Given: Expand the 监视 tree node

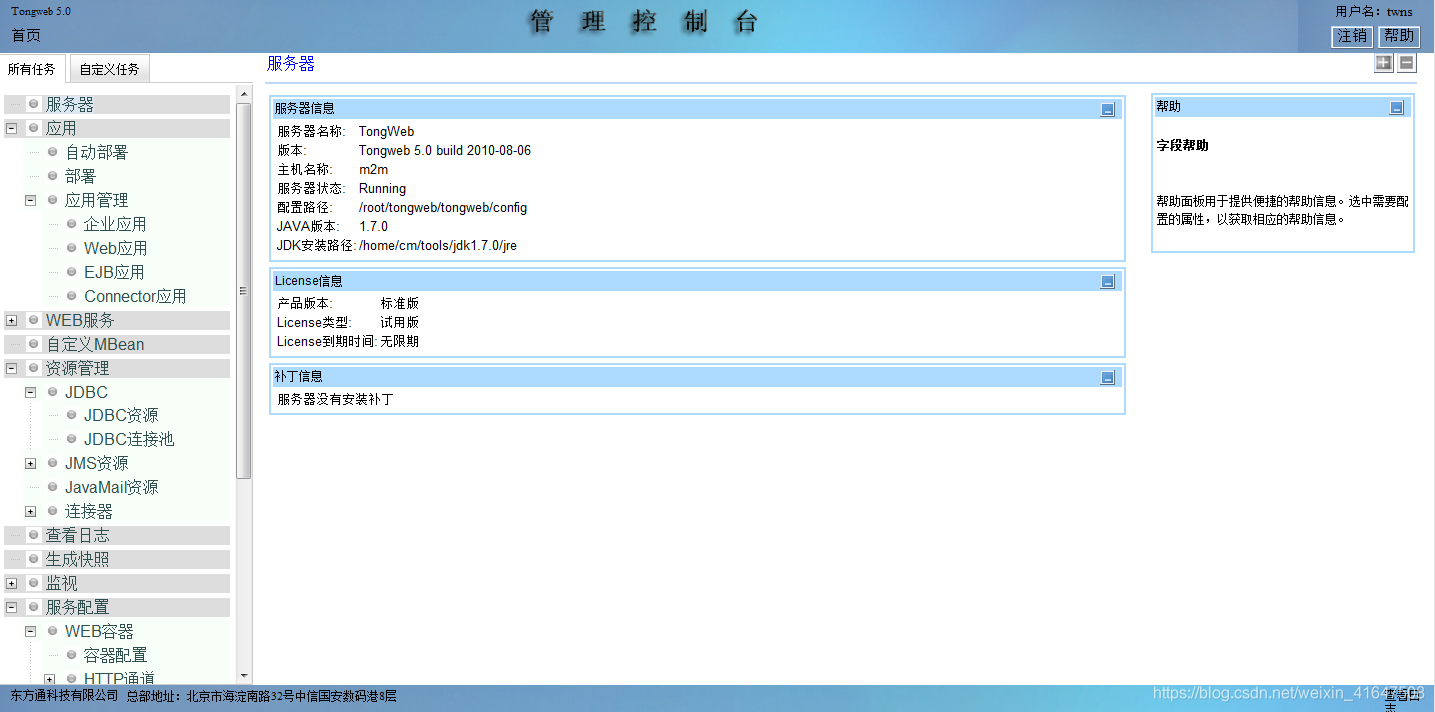Looking at the screenshot, I should (11, 583).
